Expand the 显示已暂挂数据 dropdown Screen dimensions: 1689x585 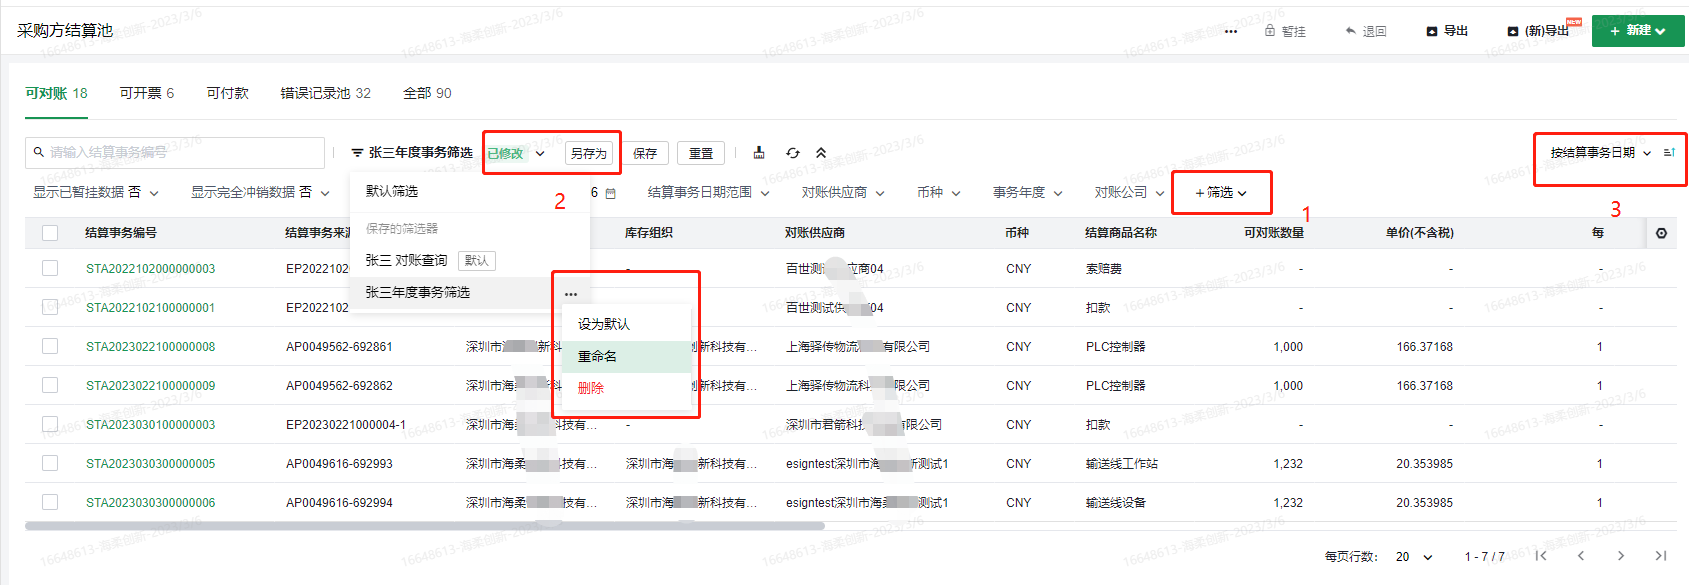click(96, 192)
